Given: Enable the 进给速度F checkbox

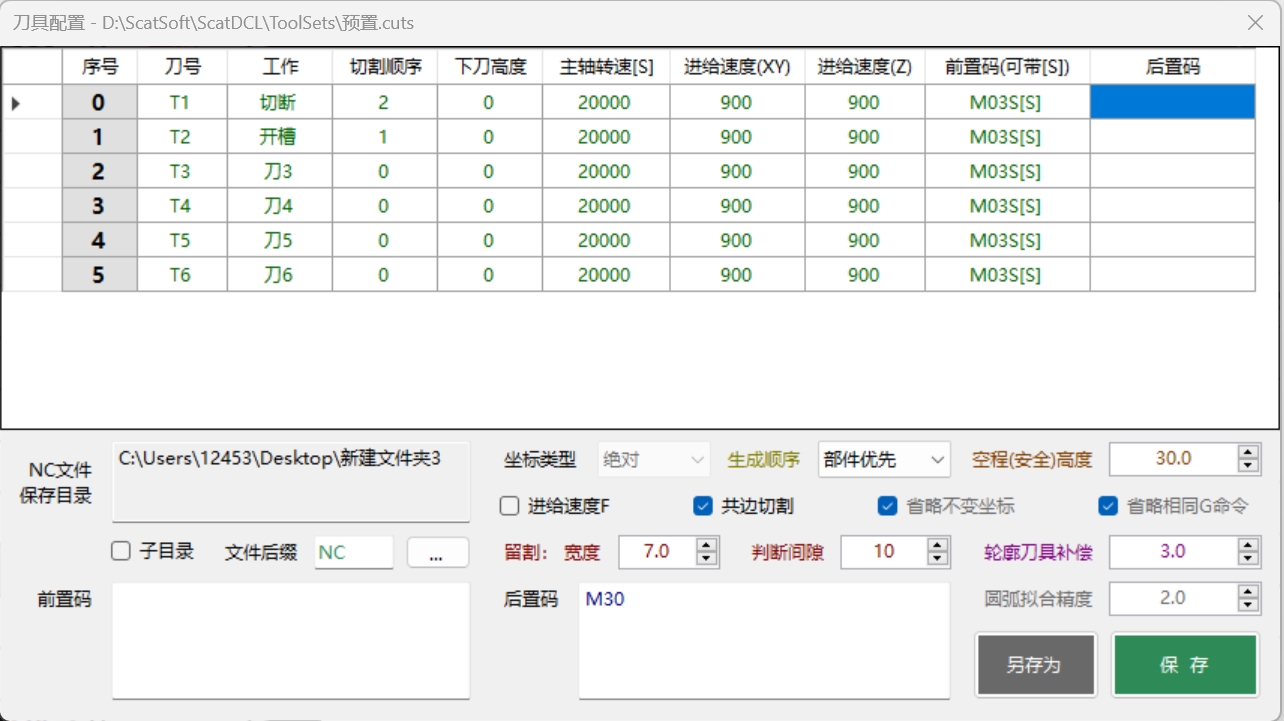Looking at the screenshot, I should coord(509,506).
